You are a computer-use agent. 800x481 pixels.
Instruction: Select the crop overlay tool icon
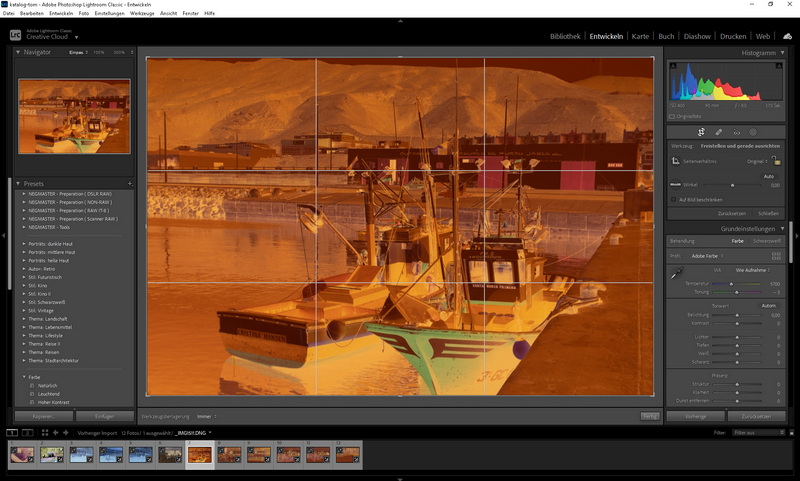(x=701, y=132)
